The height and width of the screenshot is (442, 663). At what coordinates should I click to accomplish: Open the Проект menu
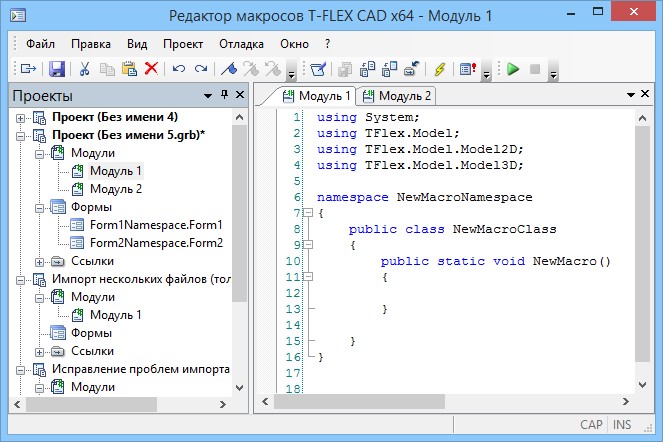coord(183,44)
